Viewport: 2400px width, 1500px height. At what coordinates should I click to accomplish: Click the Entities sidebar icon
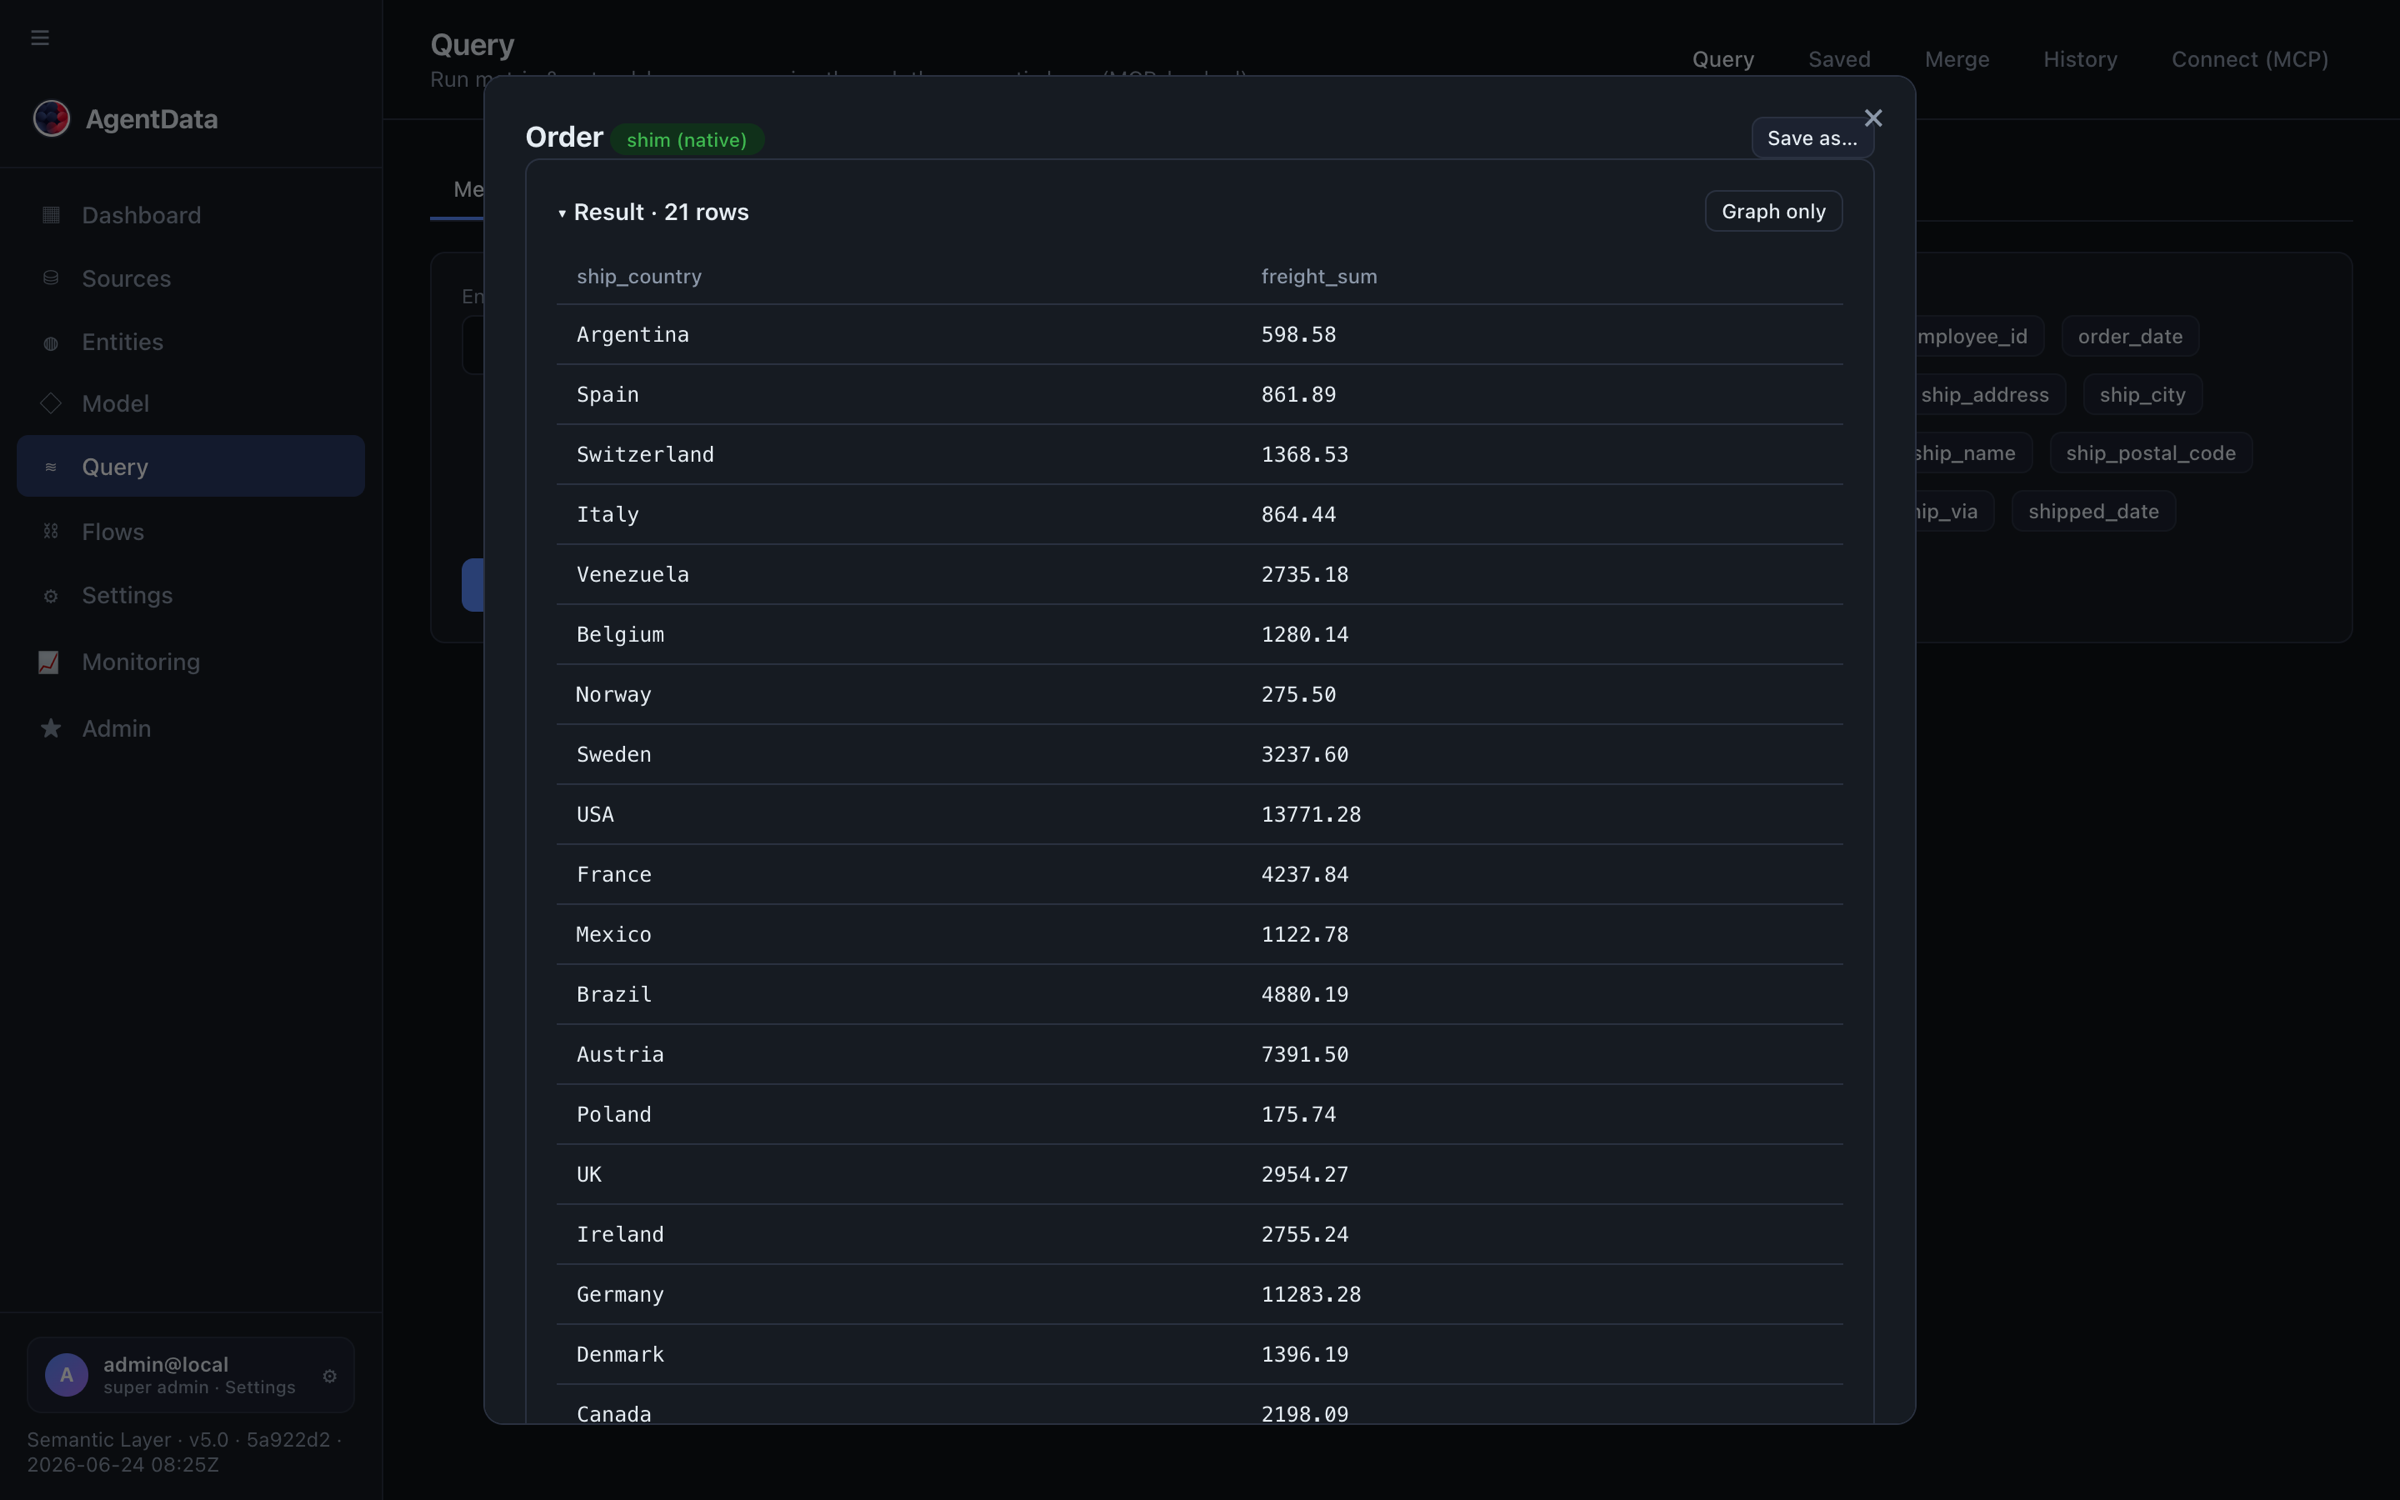click(51, 342)
